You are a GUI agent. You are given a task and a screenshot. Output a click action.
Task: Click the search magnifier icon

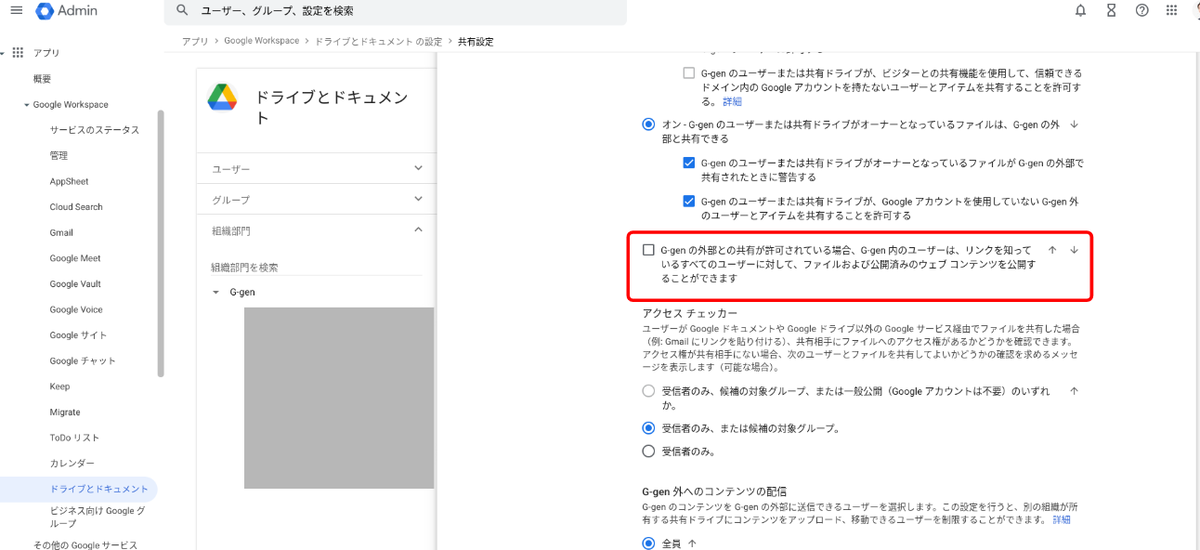click(x=181, y=11)
